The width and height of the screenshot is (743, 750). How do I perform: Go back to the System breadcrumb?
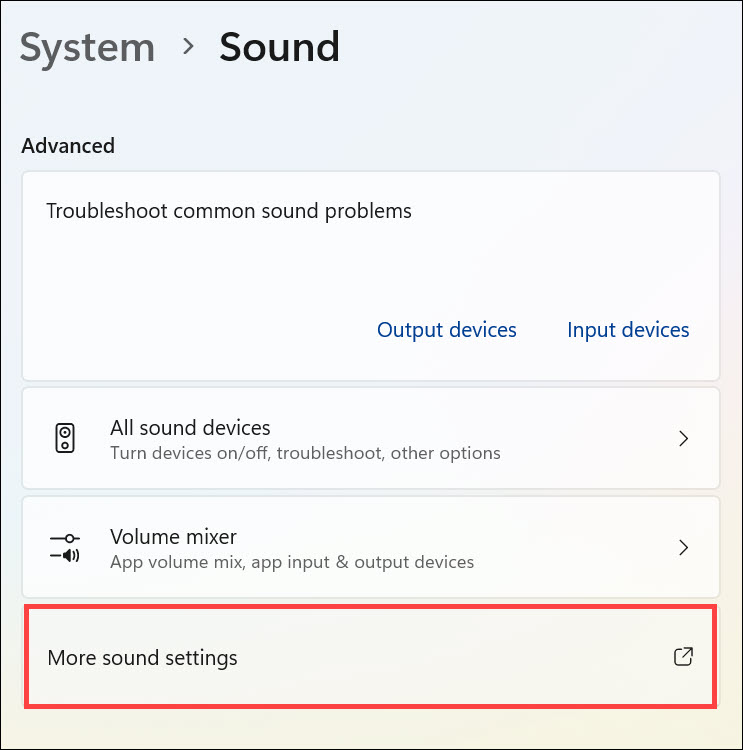click(87, 48)
